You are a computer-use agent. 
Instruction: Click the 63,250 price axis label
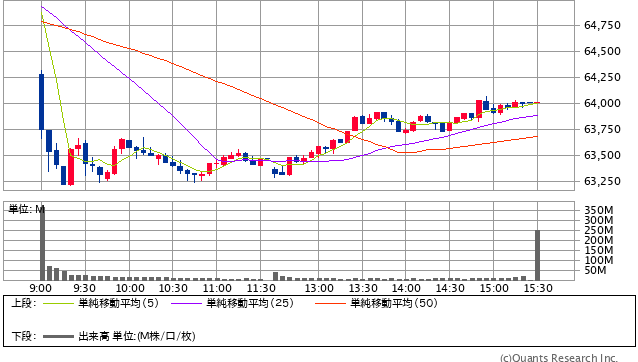tap(602, 181)
